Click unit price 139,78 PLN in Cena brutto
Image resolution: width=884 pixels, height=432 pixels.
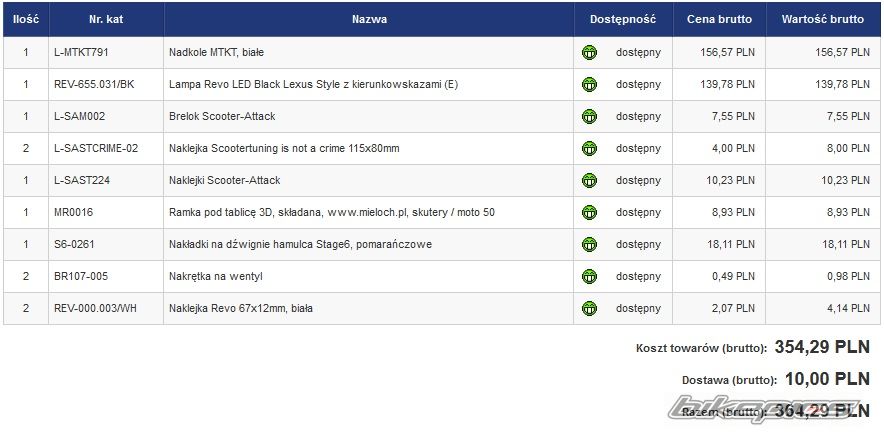pos(727,85)
